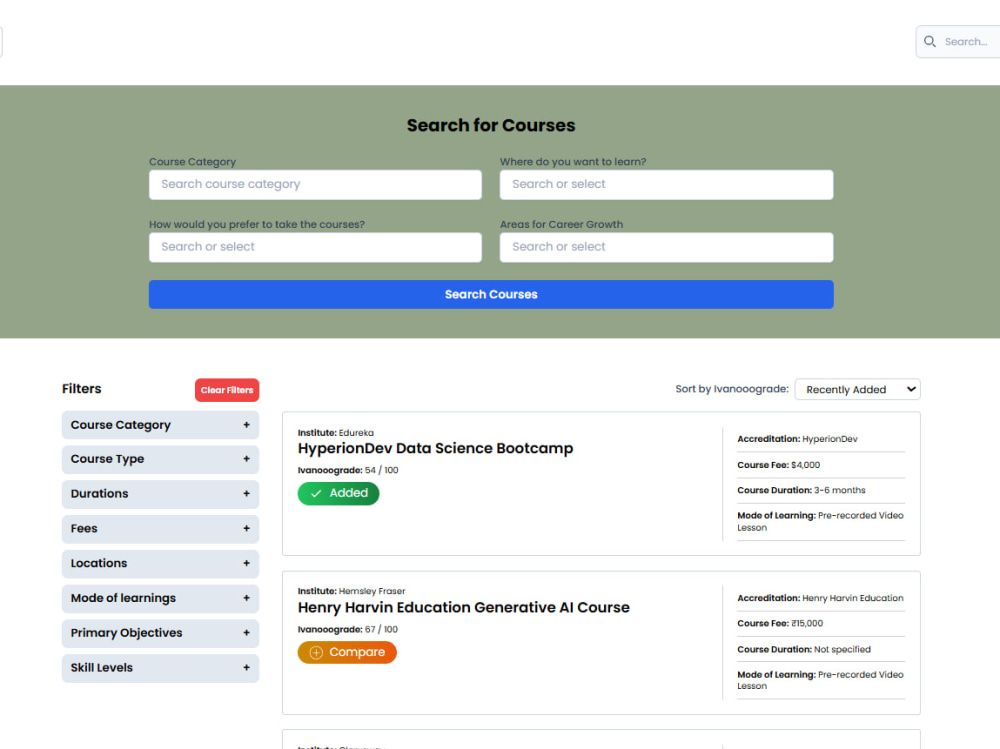Click Added button for HyperionDev course

pyautogui.click(x=338, y=493)
